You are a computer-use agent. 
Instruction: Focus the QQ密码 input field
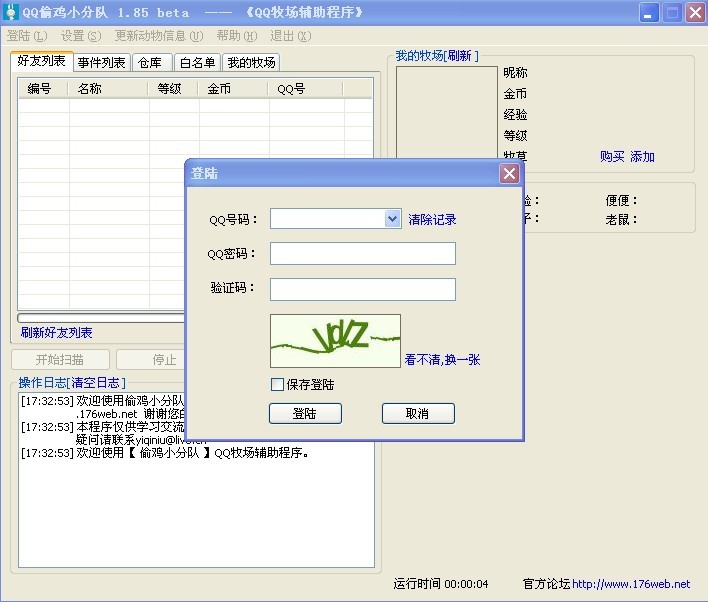[363, 253]
